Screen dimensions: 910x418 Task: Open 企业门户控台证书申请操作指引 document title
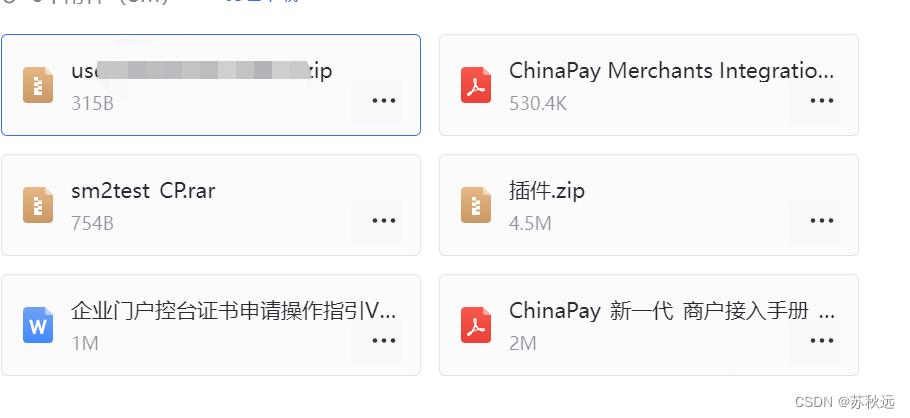point(233,311)
